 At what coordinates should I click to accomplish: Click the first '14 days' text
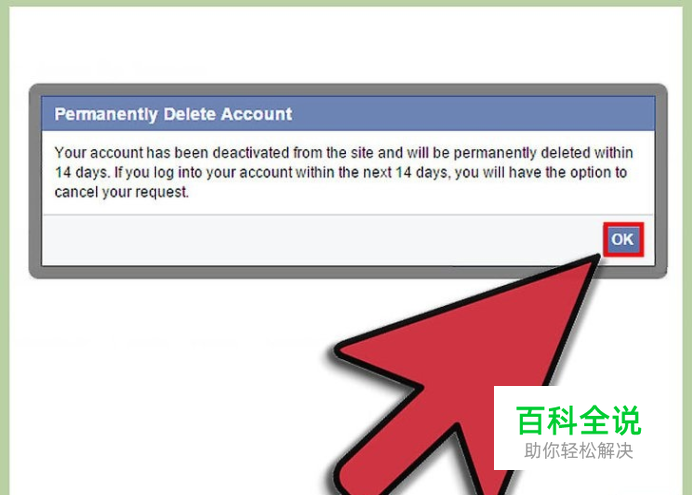click(82, 172)
